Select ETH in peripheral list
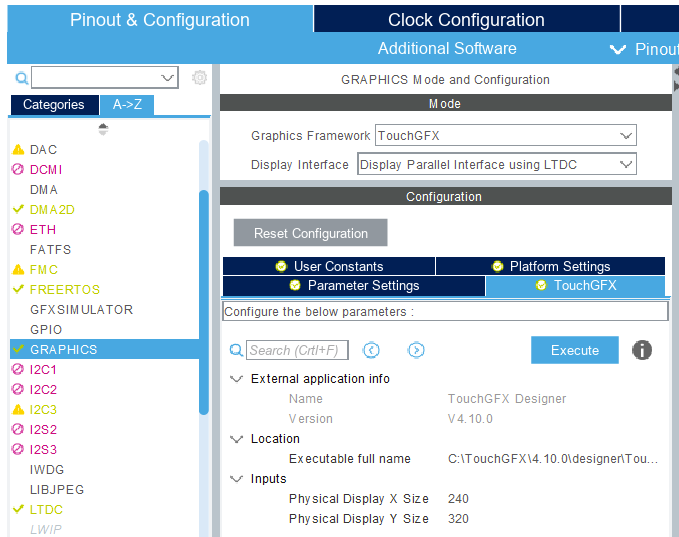679x537 pixels. [x=42, y=230]
